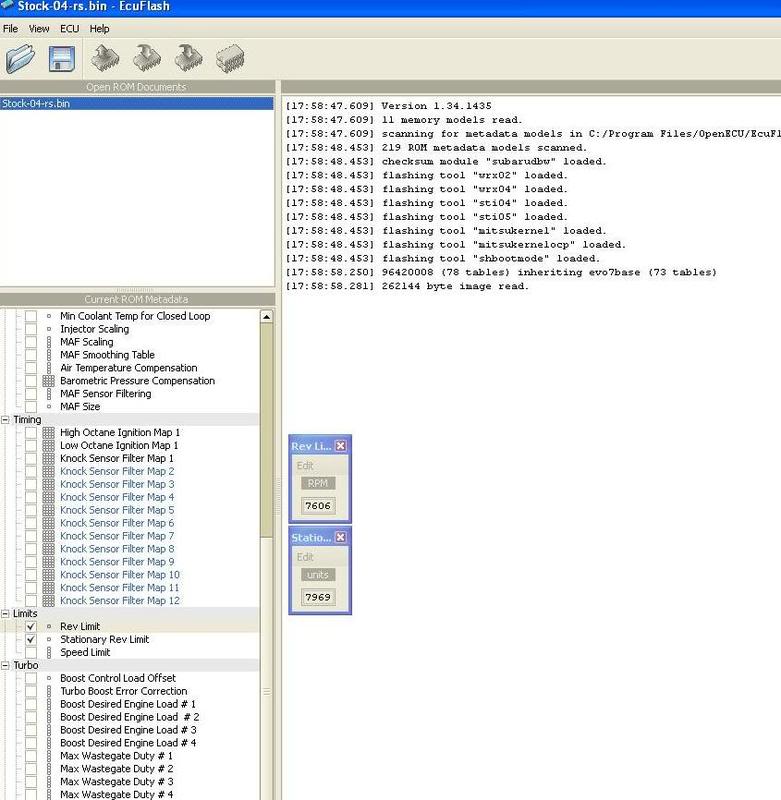
Task: Open Edit menu in Stationary Rev Limit window
Action: 305,557
